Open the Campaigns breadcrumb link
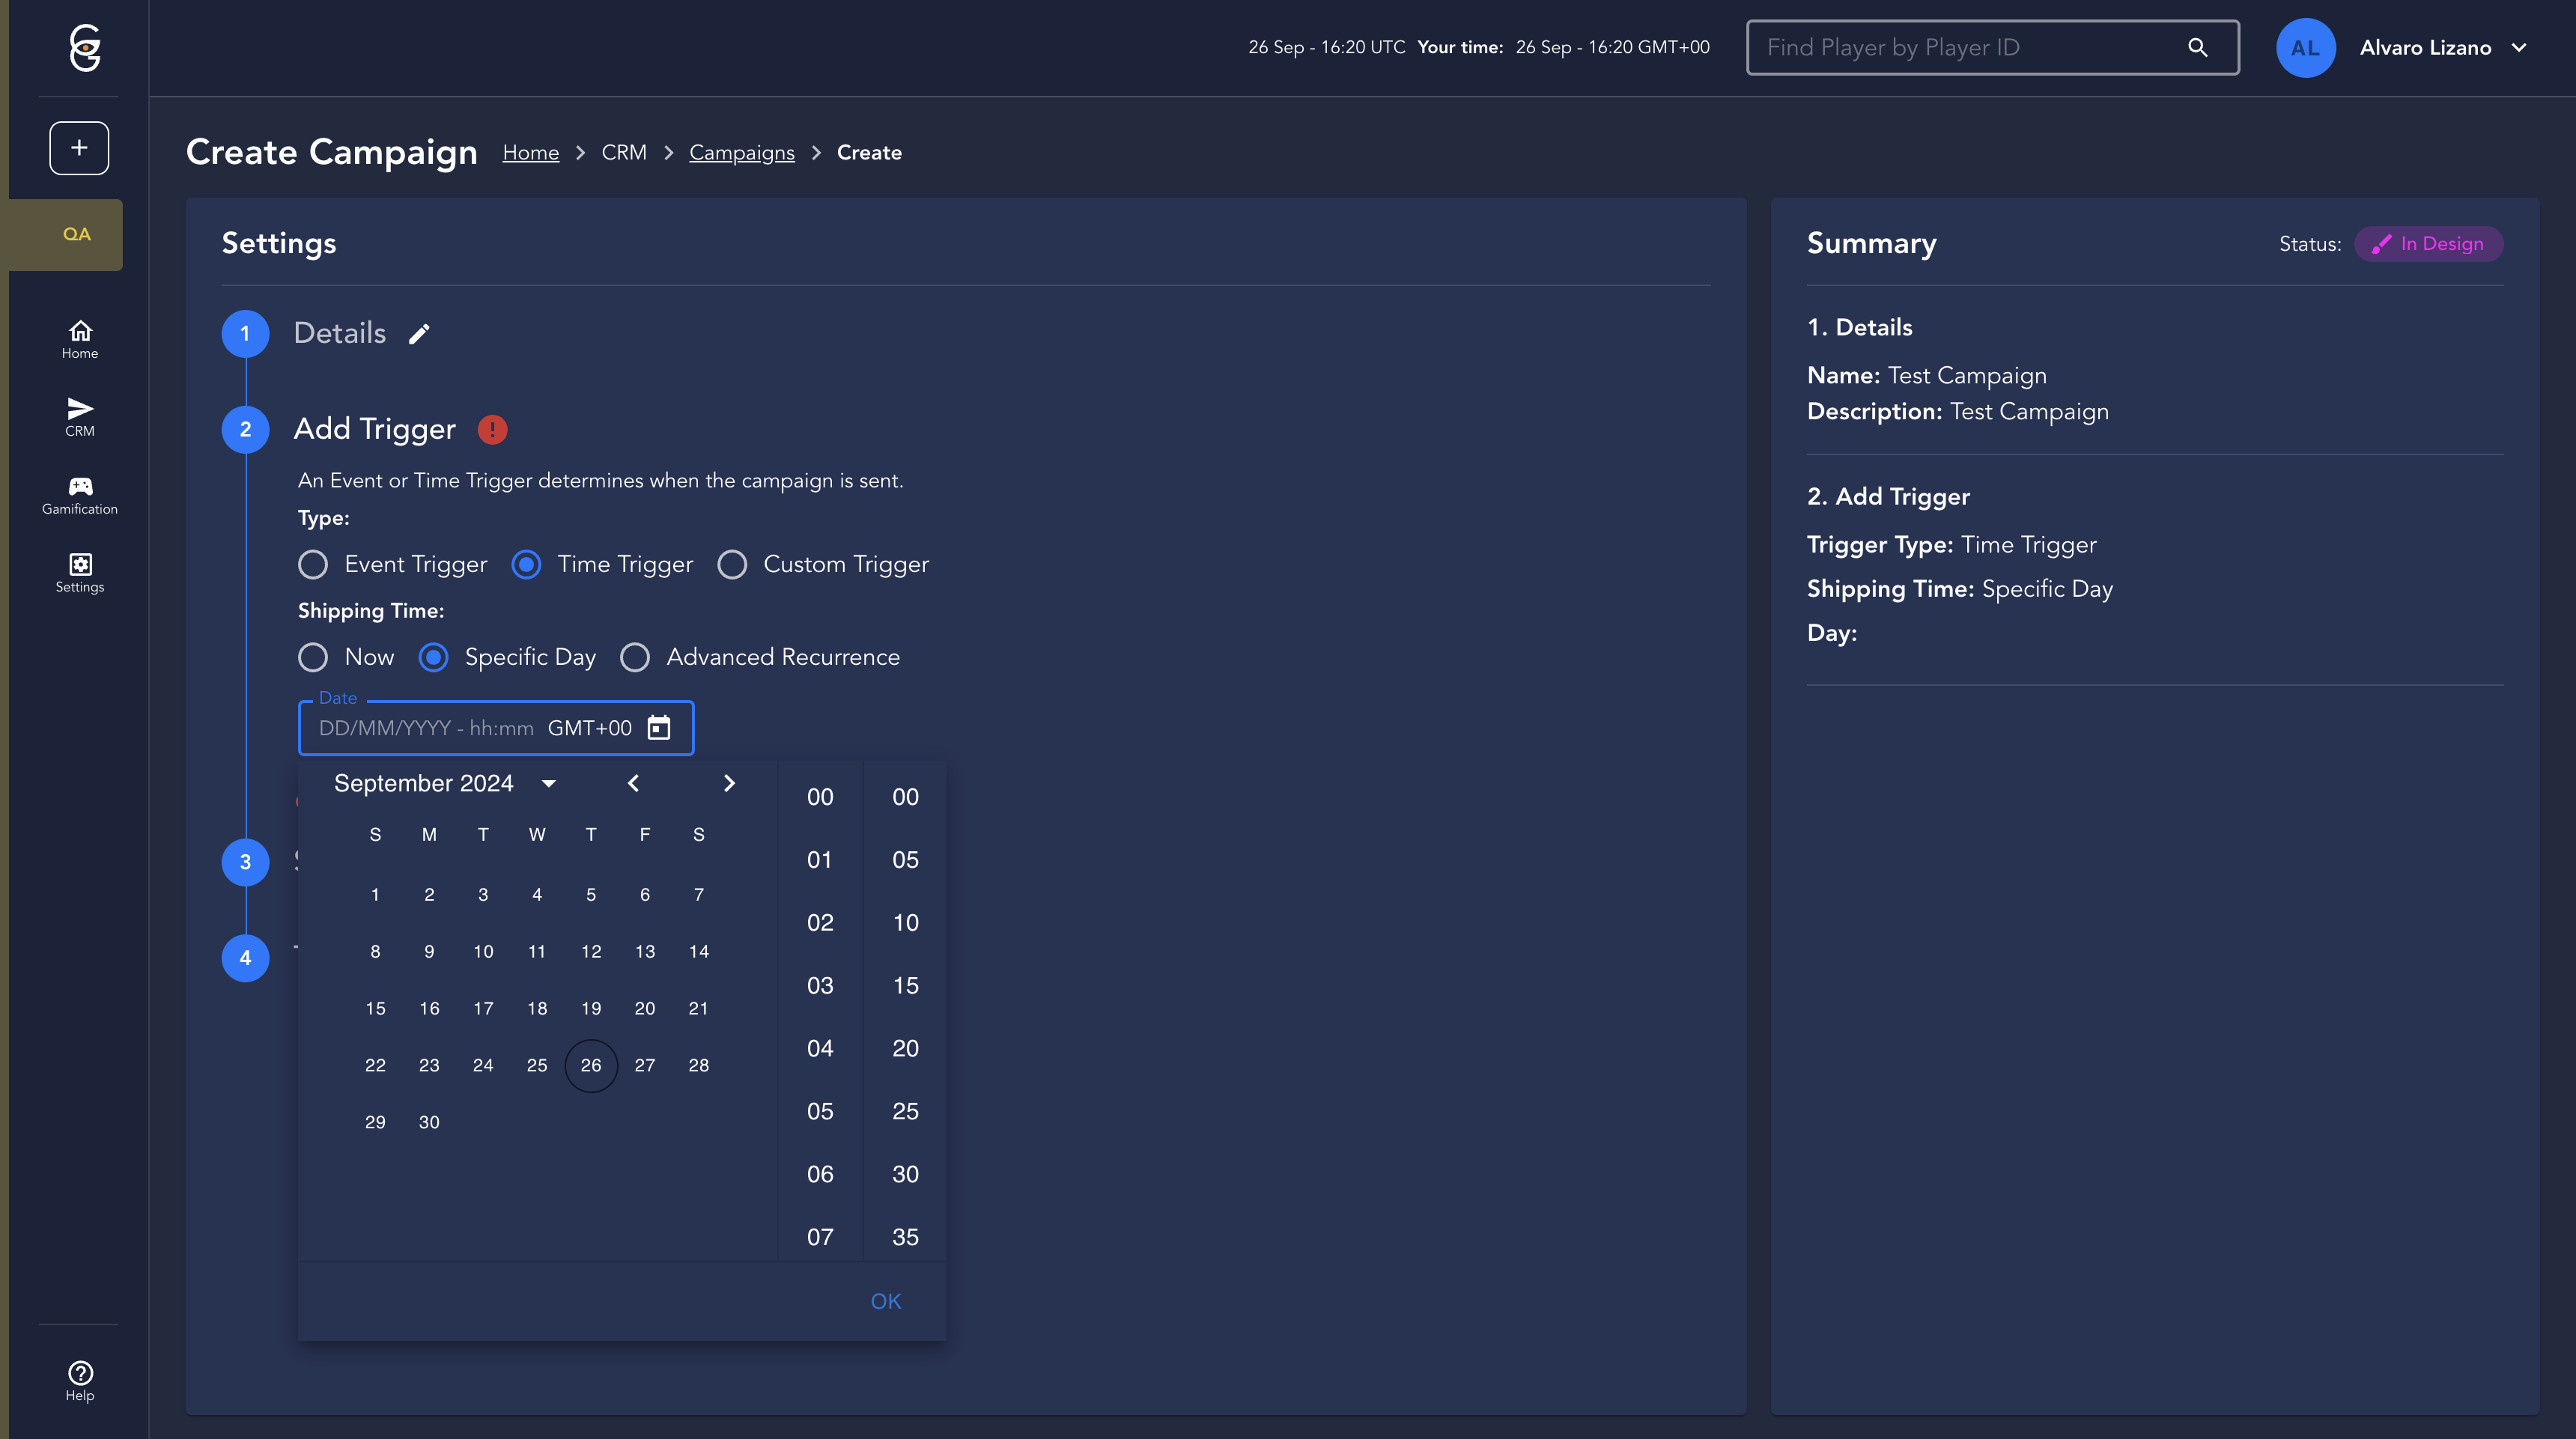2576x1439 pixels. point(741,153)
